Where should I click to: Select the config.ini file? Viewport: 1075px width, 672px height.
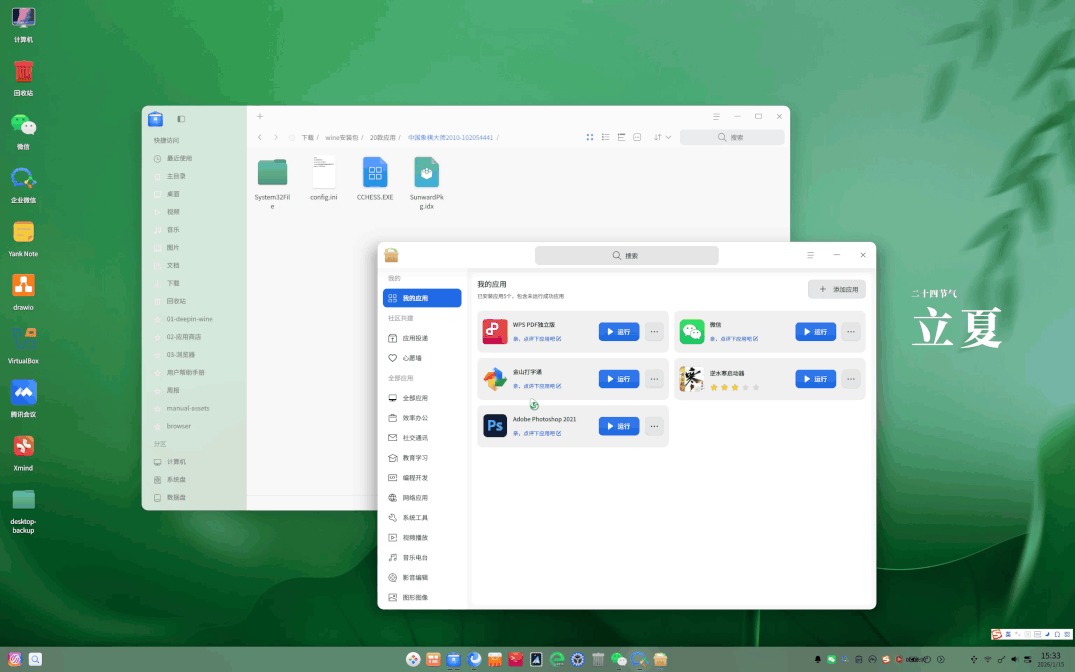click(324, 179)
